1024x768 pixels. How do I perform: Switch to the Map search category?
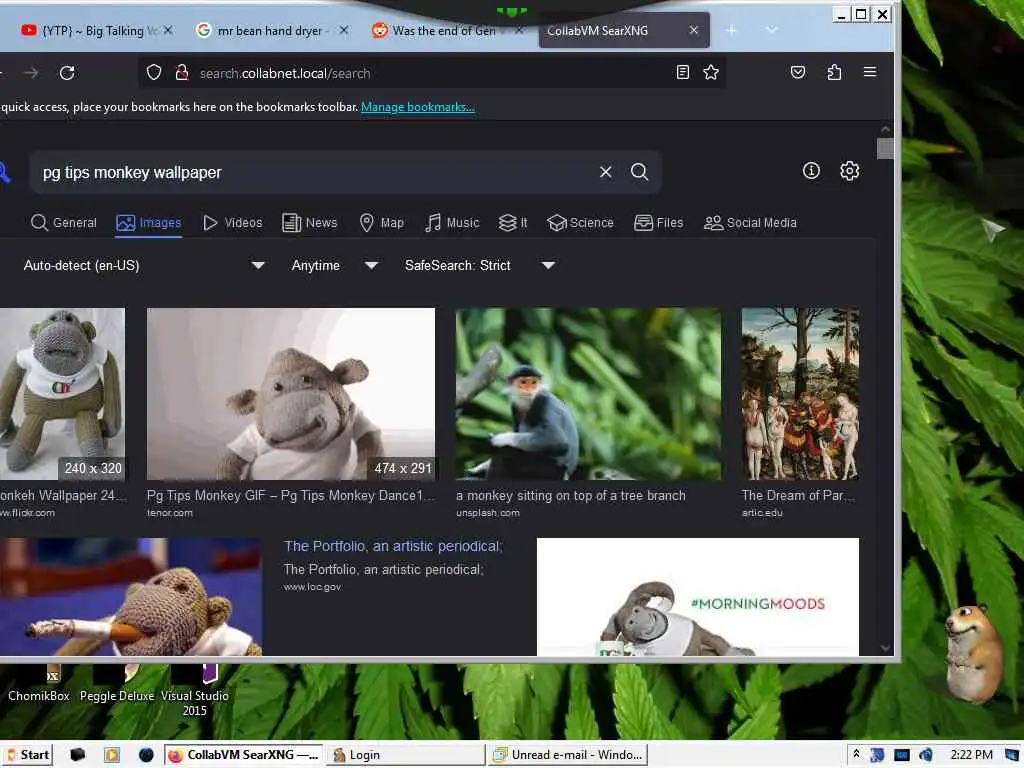(x=381, y=223)
